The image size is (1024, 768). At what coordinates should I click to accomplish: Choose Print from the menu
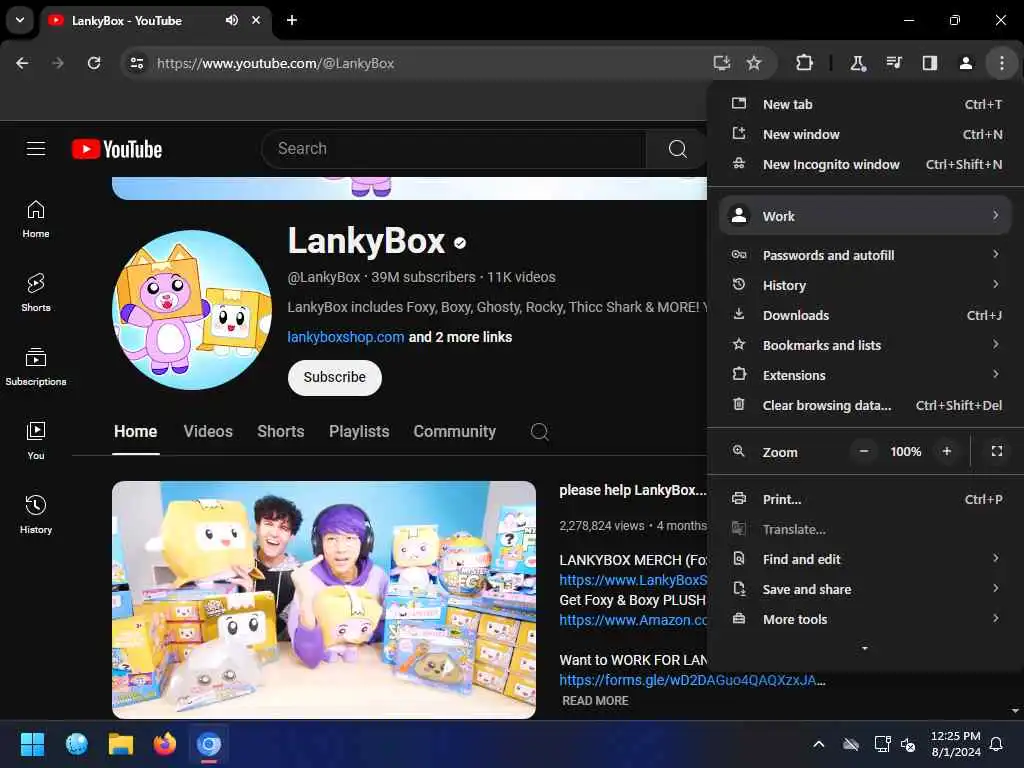coord(865,499)
